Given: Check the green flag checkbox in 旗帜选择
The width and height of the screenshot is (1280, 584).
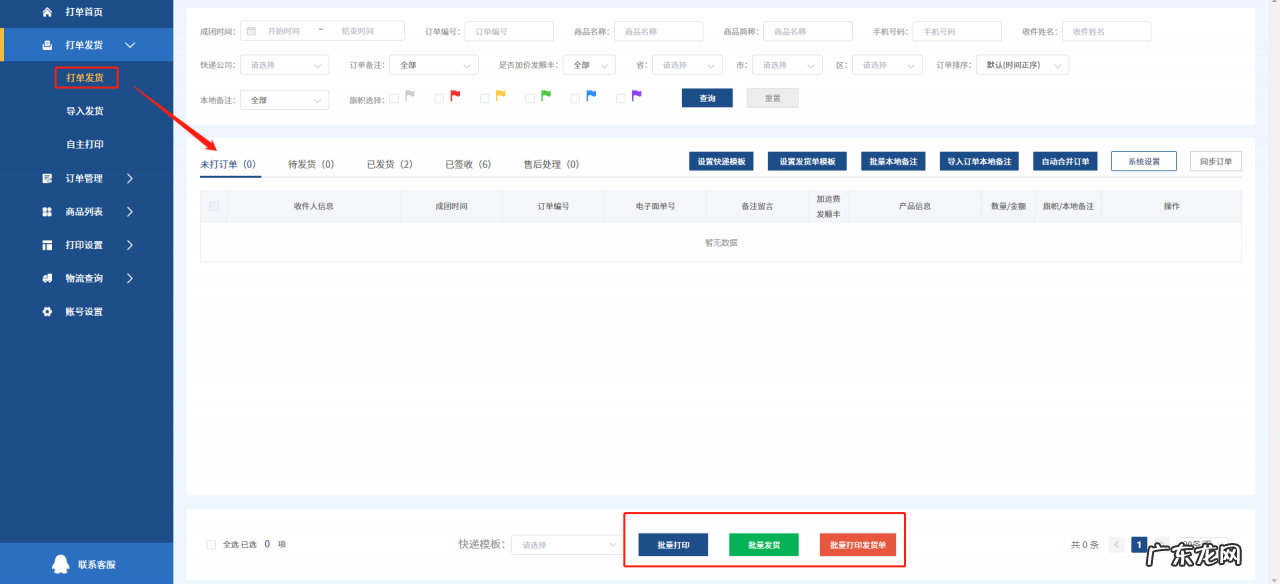Looking at the screenshot, I should pos(531,97).
